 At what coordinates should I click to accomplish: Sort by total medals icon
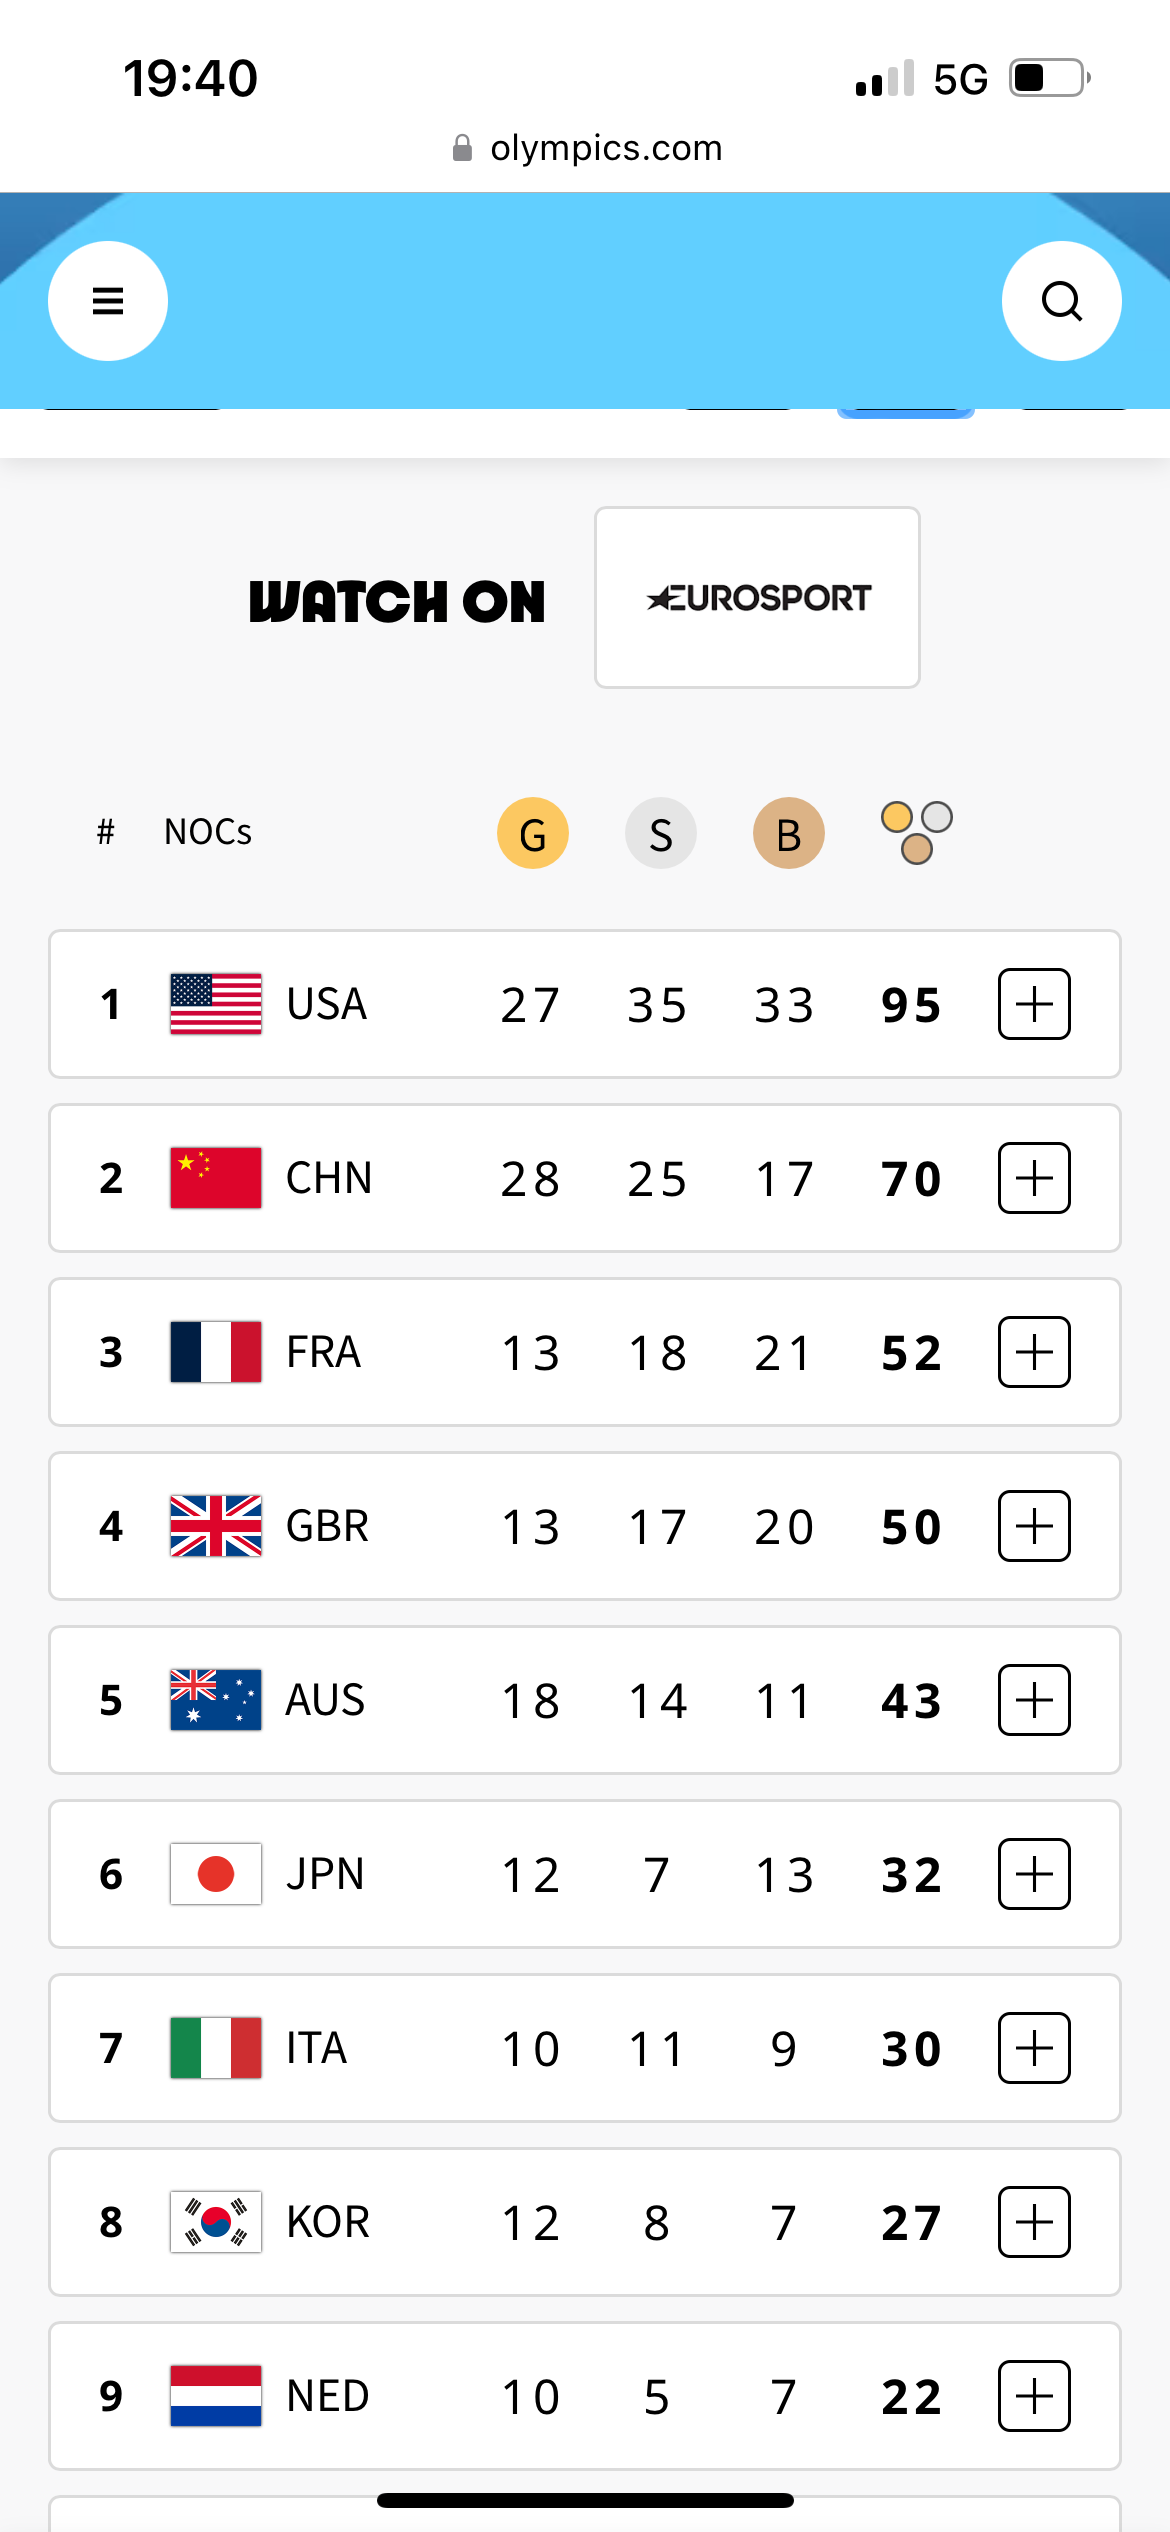(917, 833)
